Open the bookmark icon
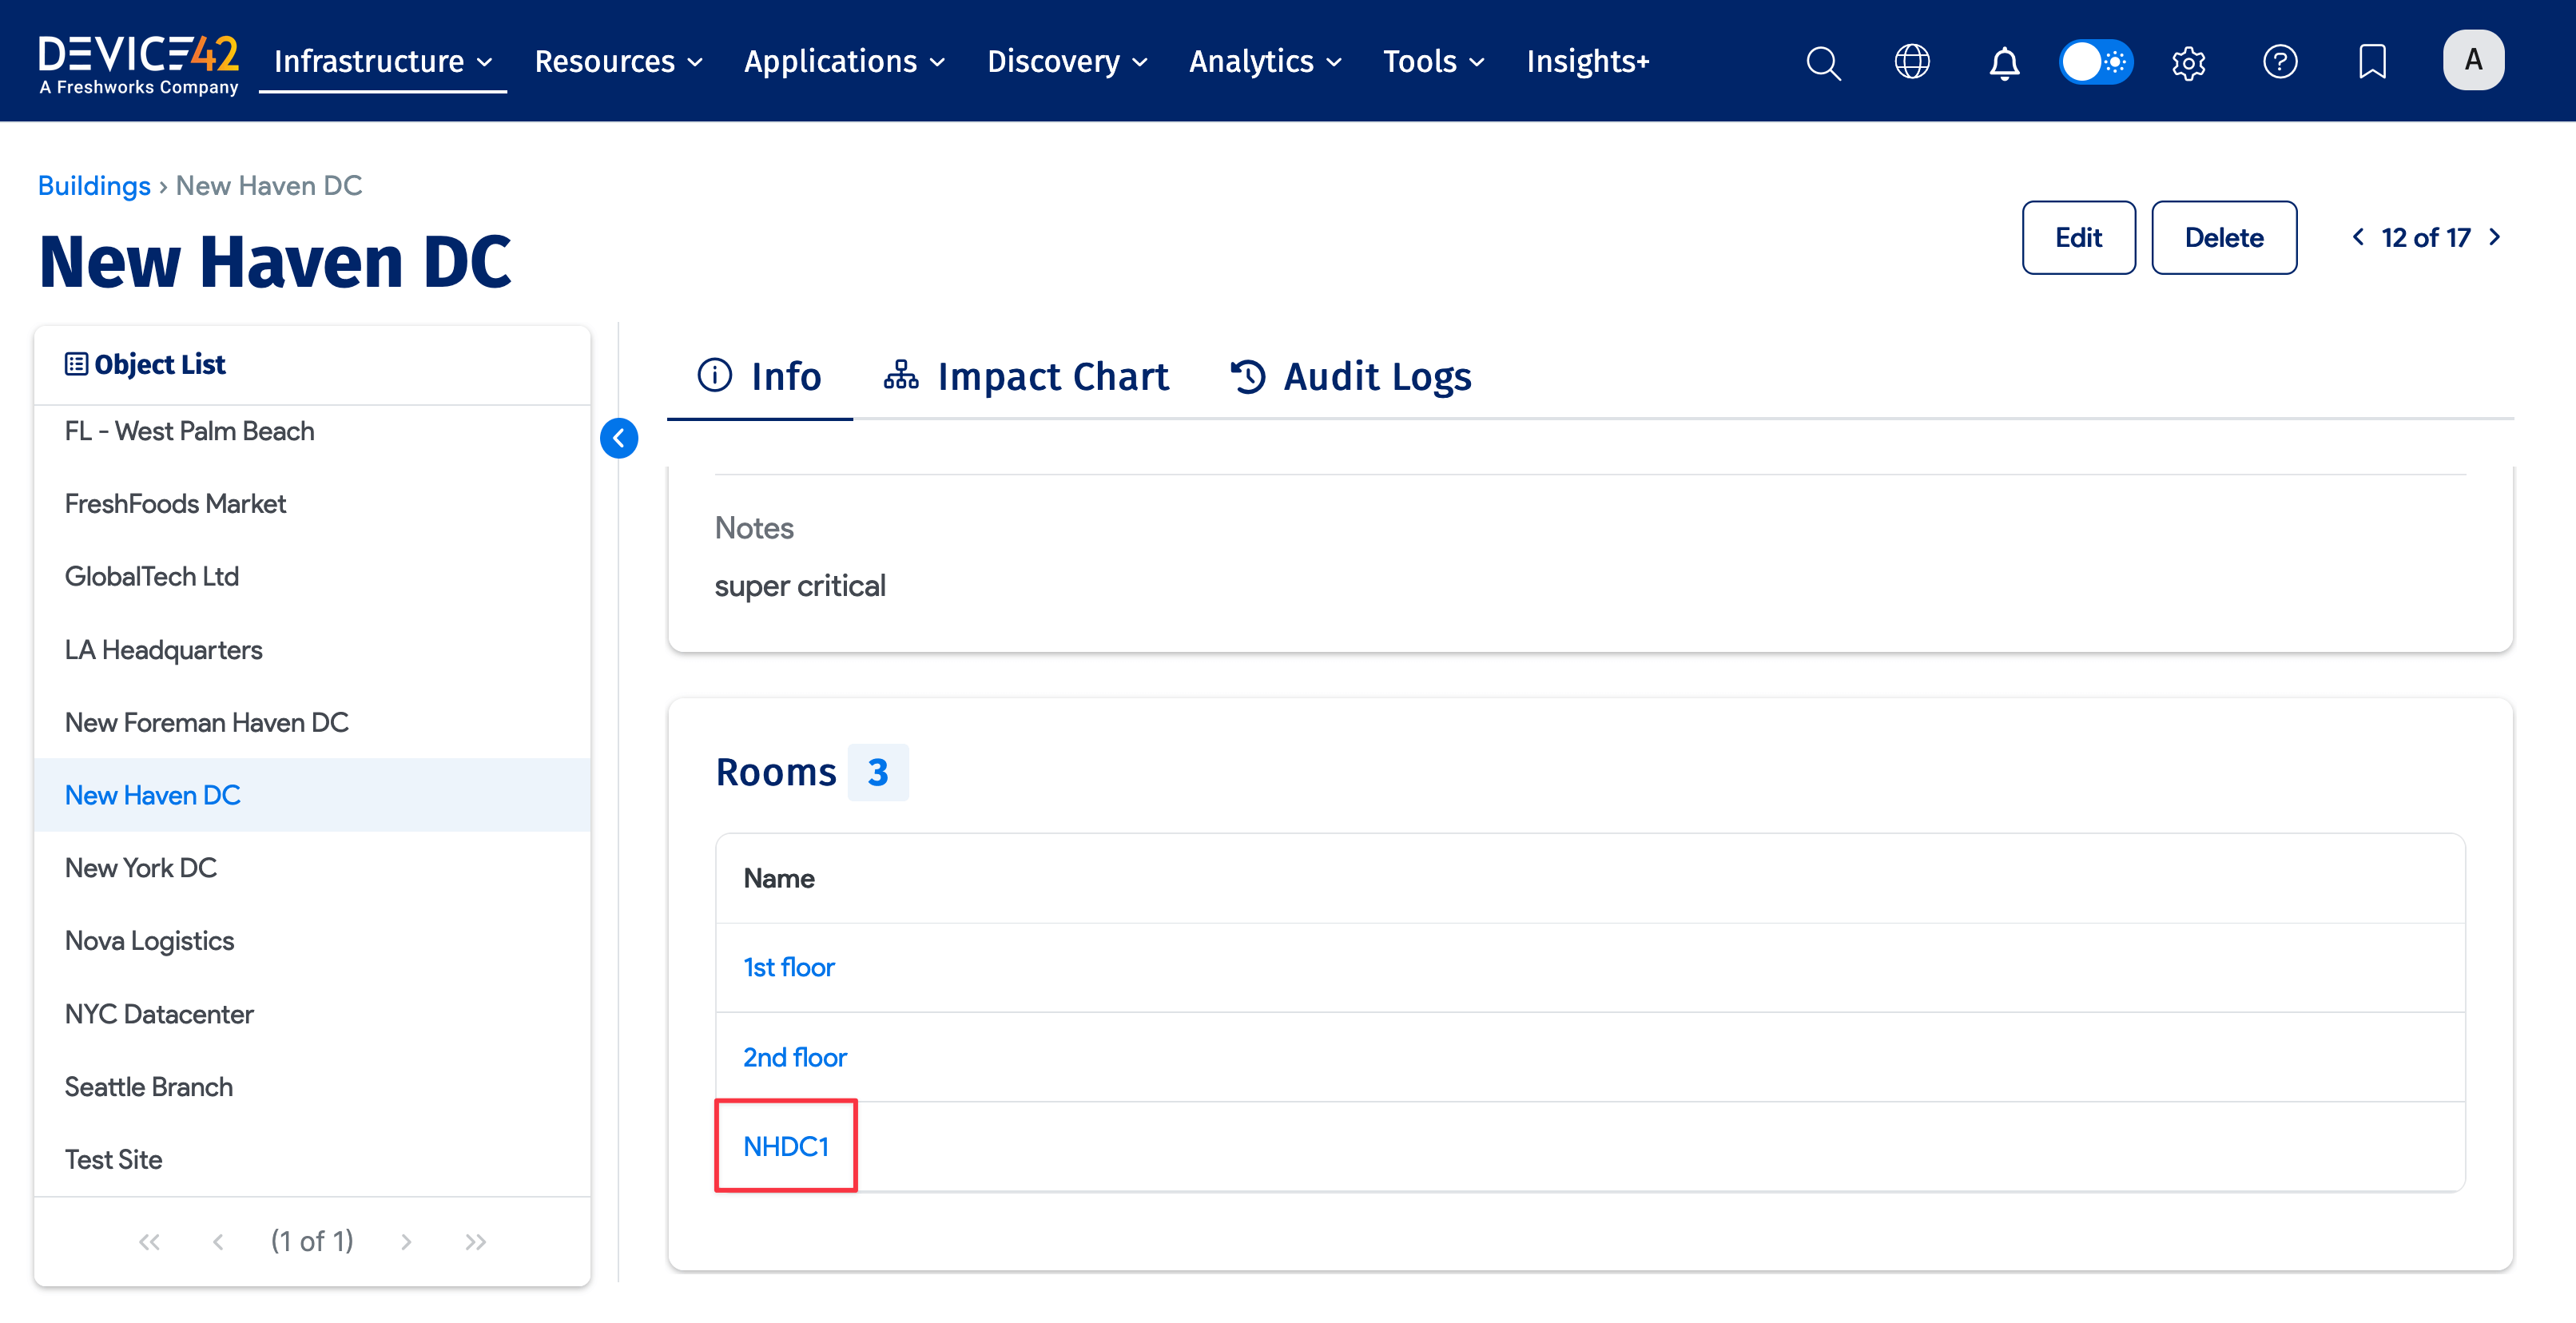 click(x=2371, y=62)
